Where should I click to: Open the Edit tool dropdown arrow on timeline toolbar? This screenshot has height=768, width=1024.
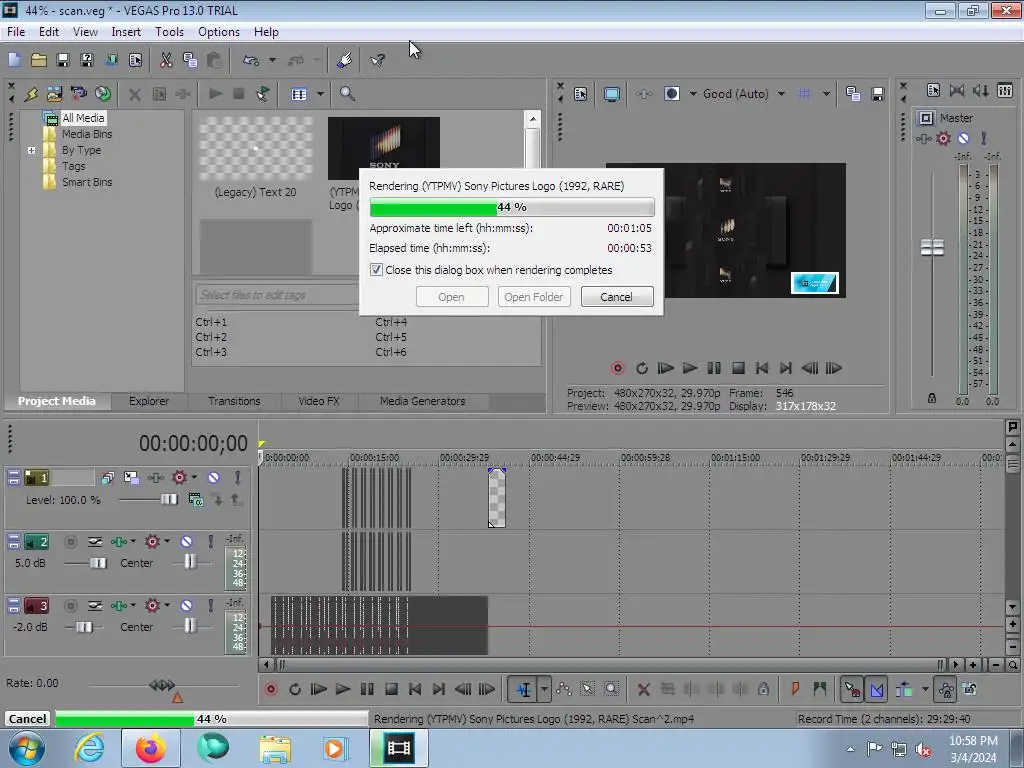coord(543,689)
